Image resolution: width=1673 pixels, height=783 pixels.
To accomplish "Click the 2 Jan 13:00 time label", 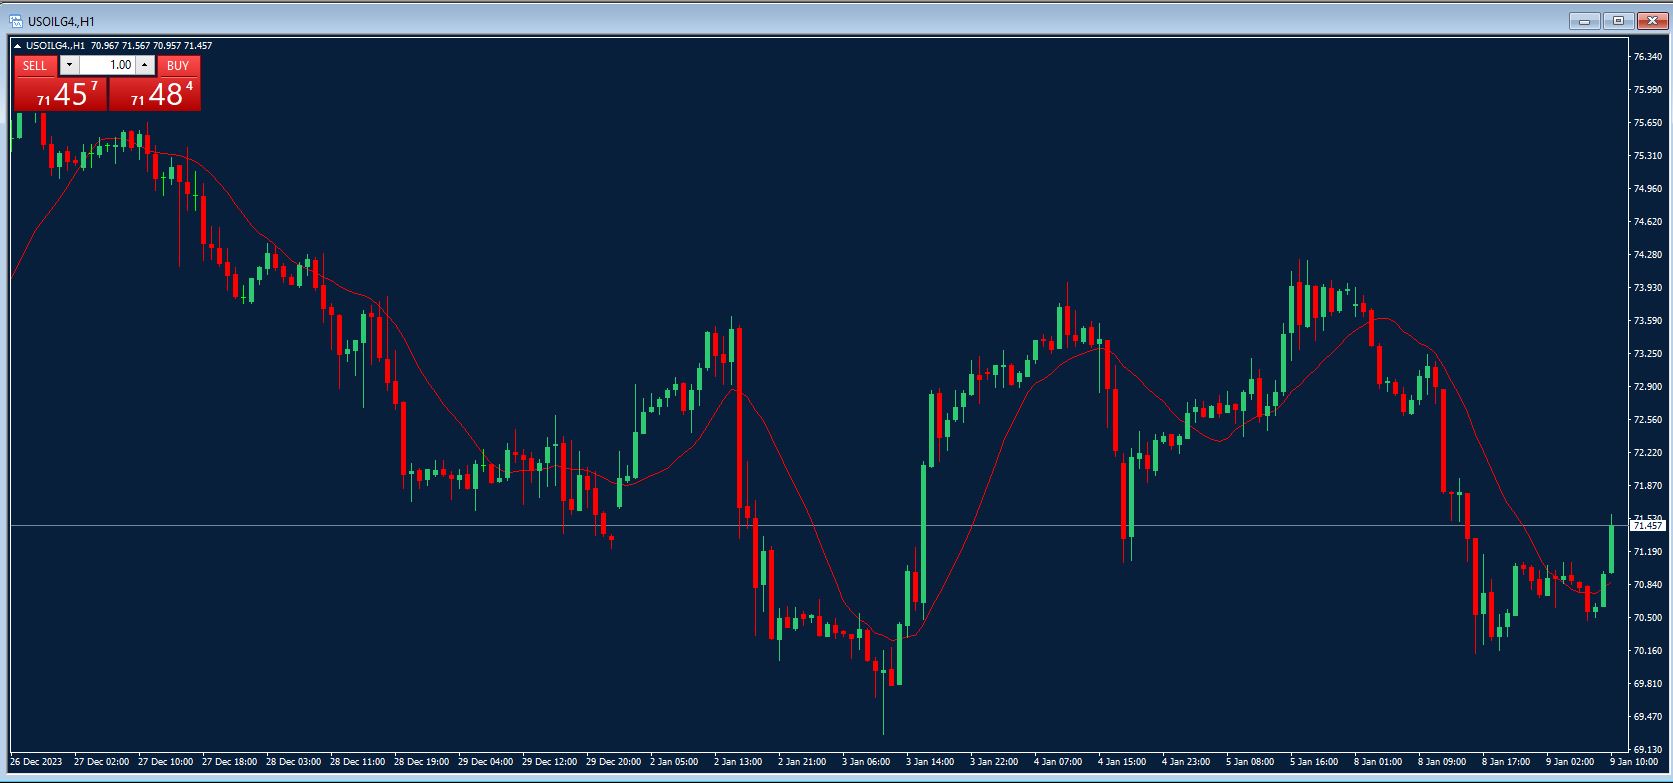I will point(738,762).
